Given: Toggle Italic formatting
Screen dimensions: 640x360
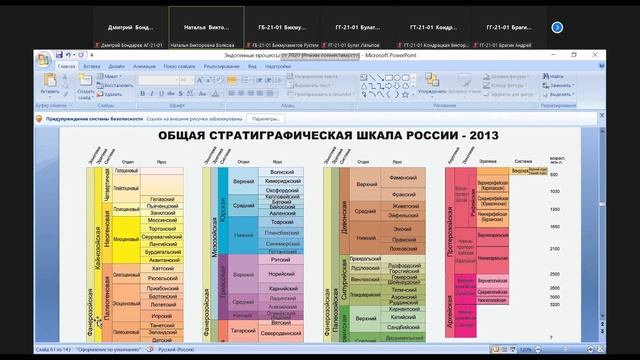Looking at the screenshot, I should click(x=152, y=94).
